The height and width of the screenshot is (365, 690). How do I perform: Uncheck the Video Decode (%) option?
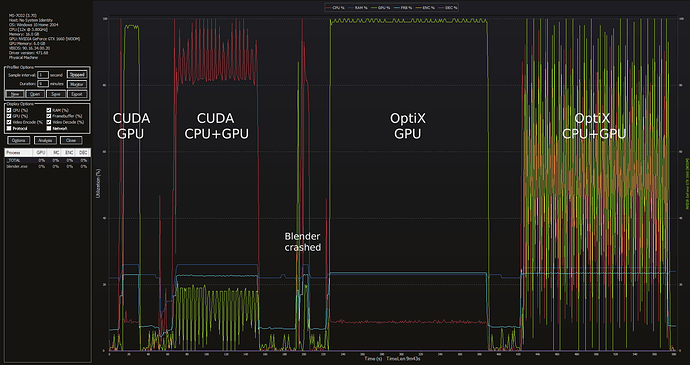[49, 122]
